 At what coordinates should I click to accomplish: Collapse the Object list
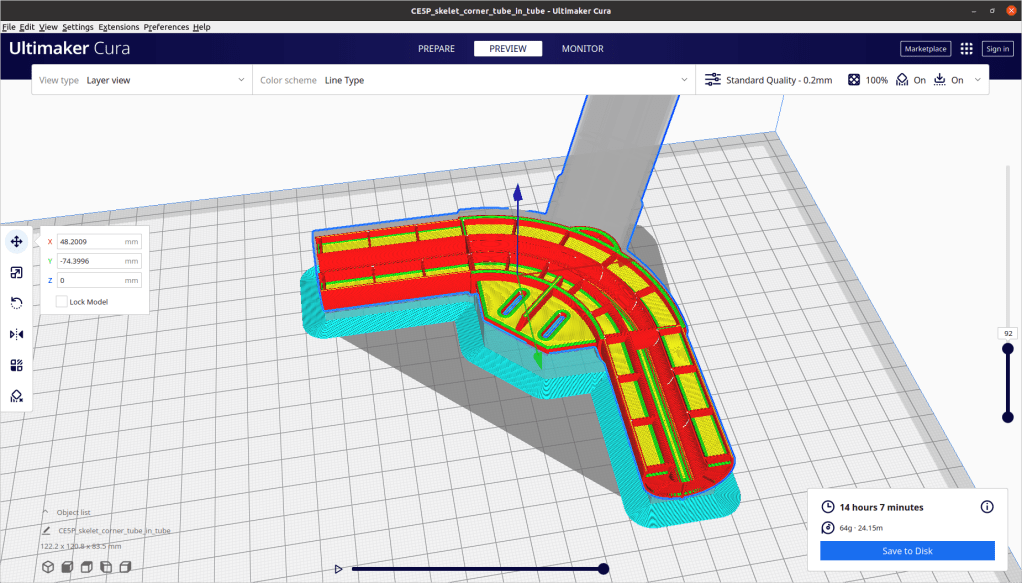46,512
